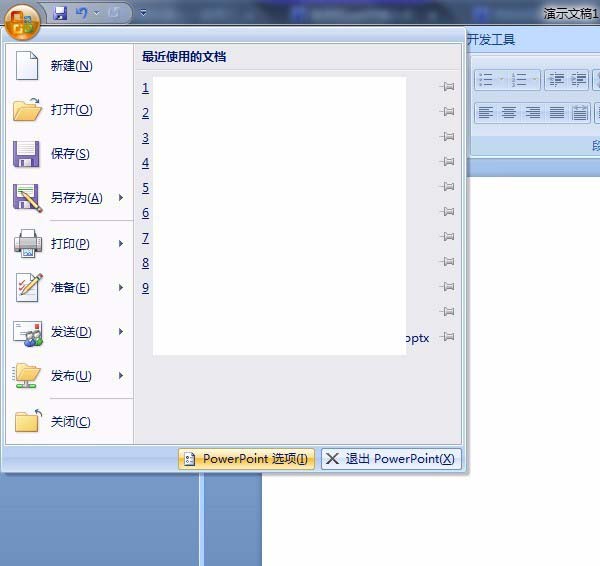The image size is (600, 566).
Task: Click the blank page icon beside 新建
Action: pos(26,66)
